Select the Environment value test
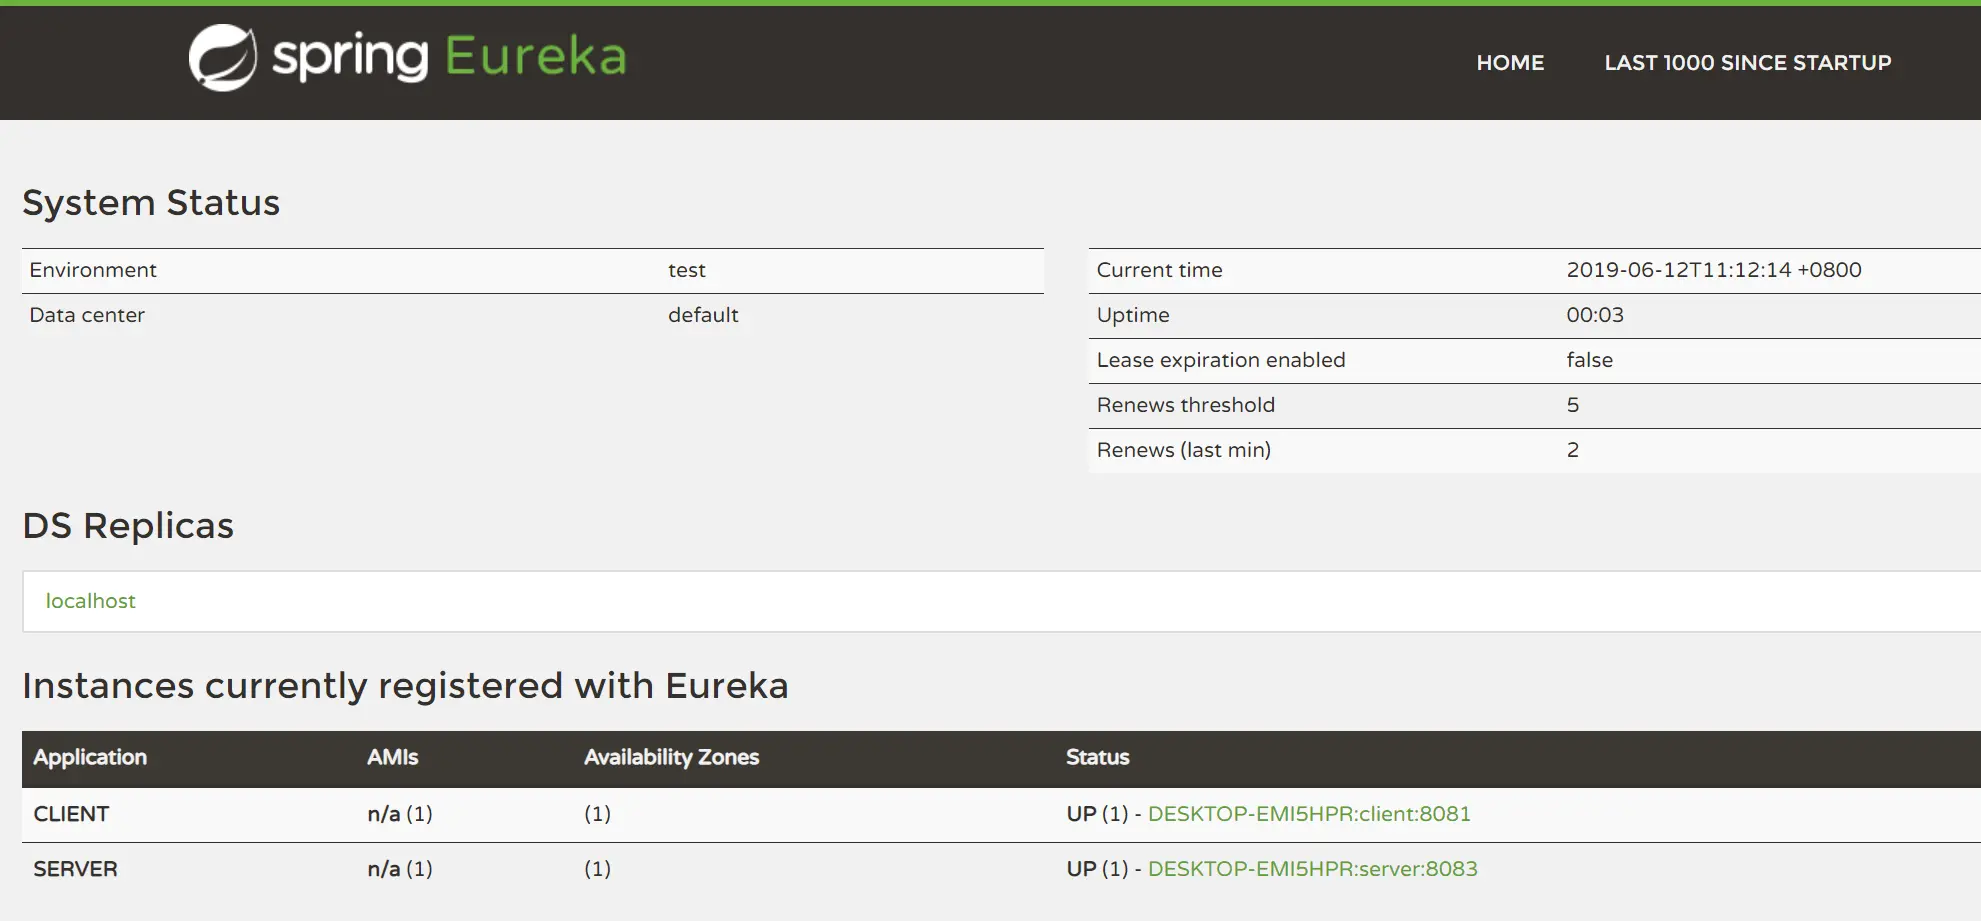This screenshot has width=1981, height=921. [687, 270]
